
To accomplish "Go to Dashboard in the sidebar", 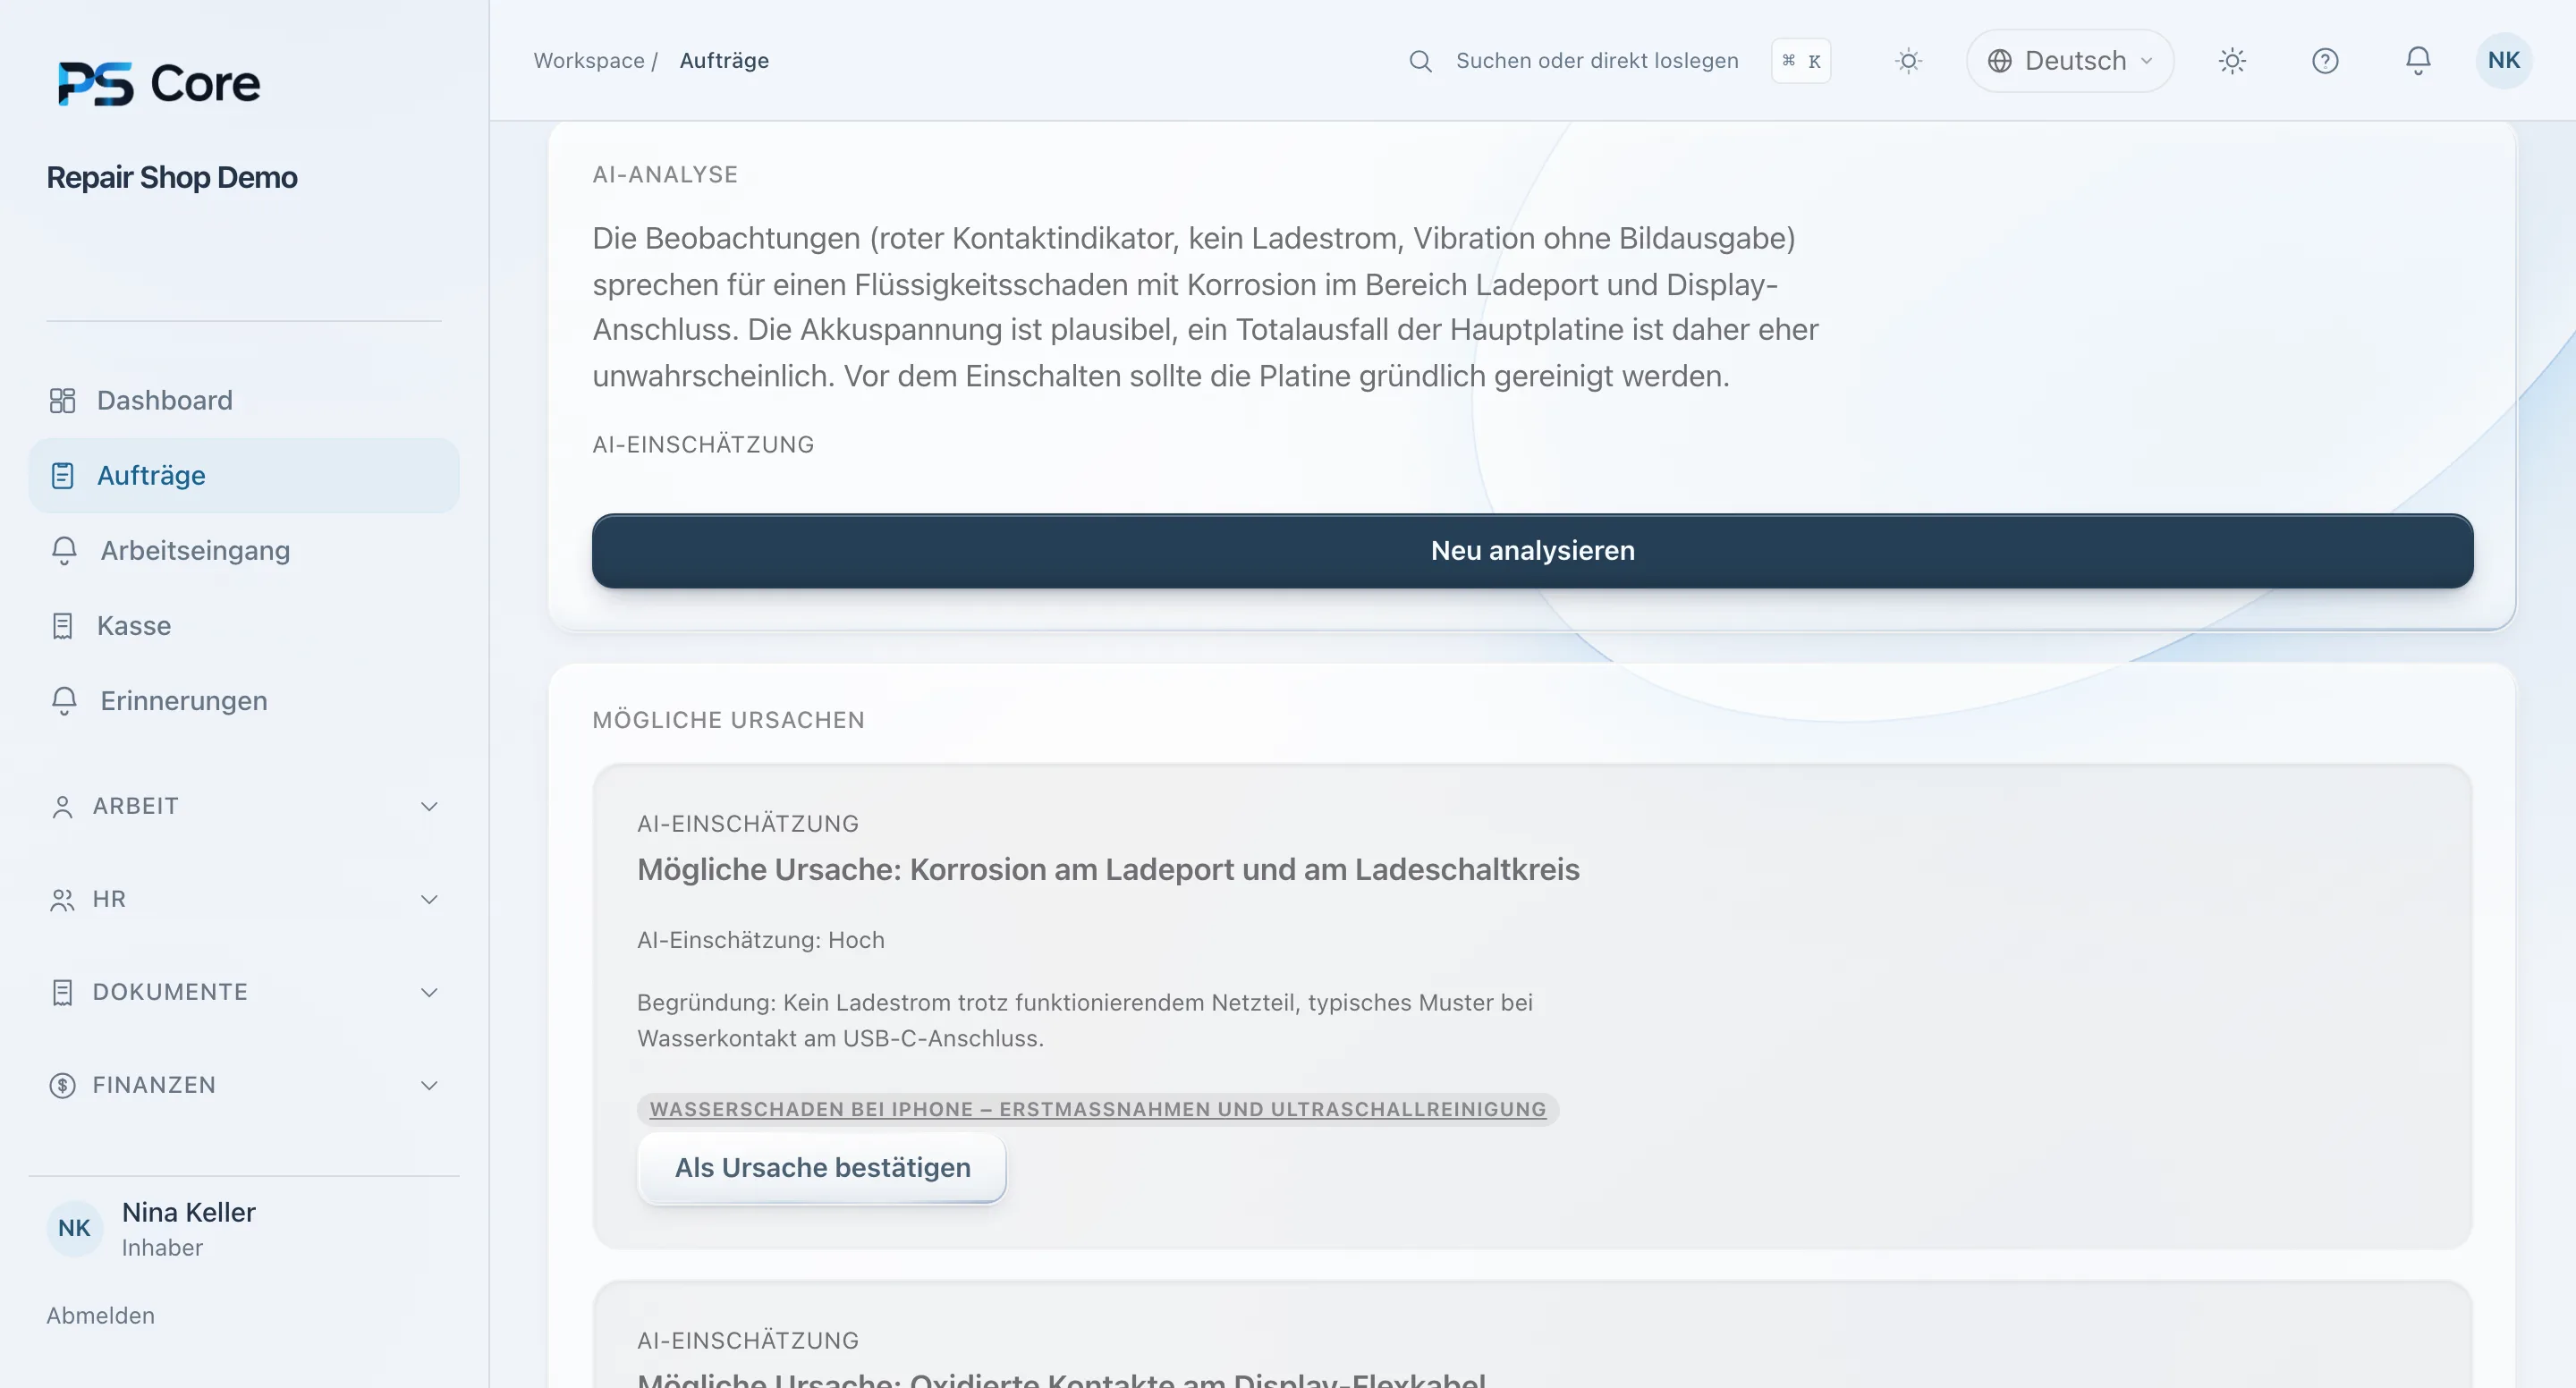I will point(243,400).
